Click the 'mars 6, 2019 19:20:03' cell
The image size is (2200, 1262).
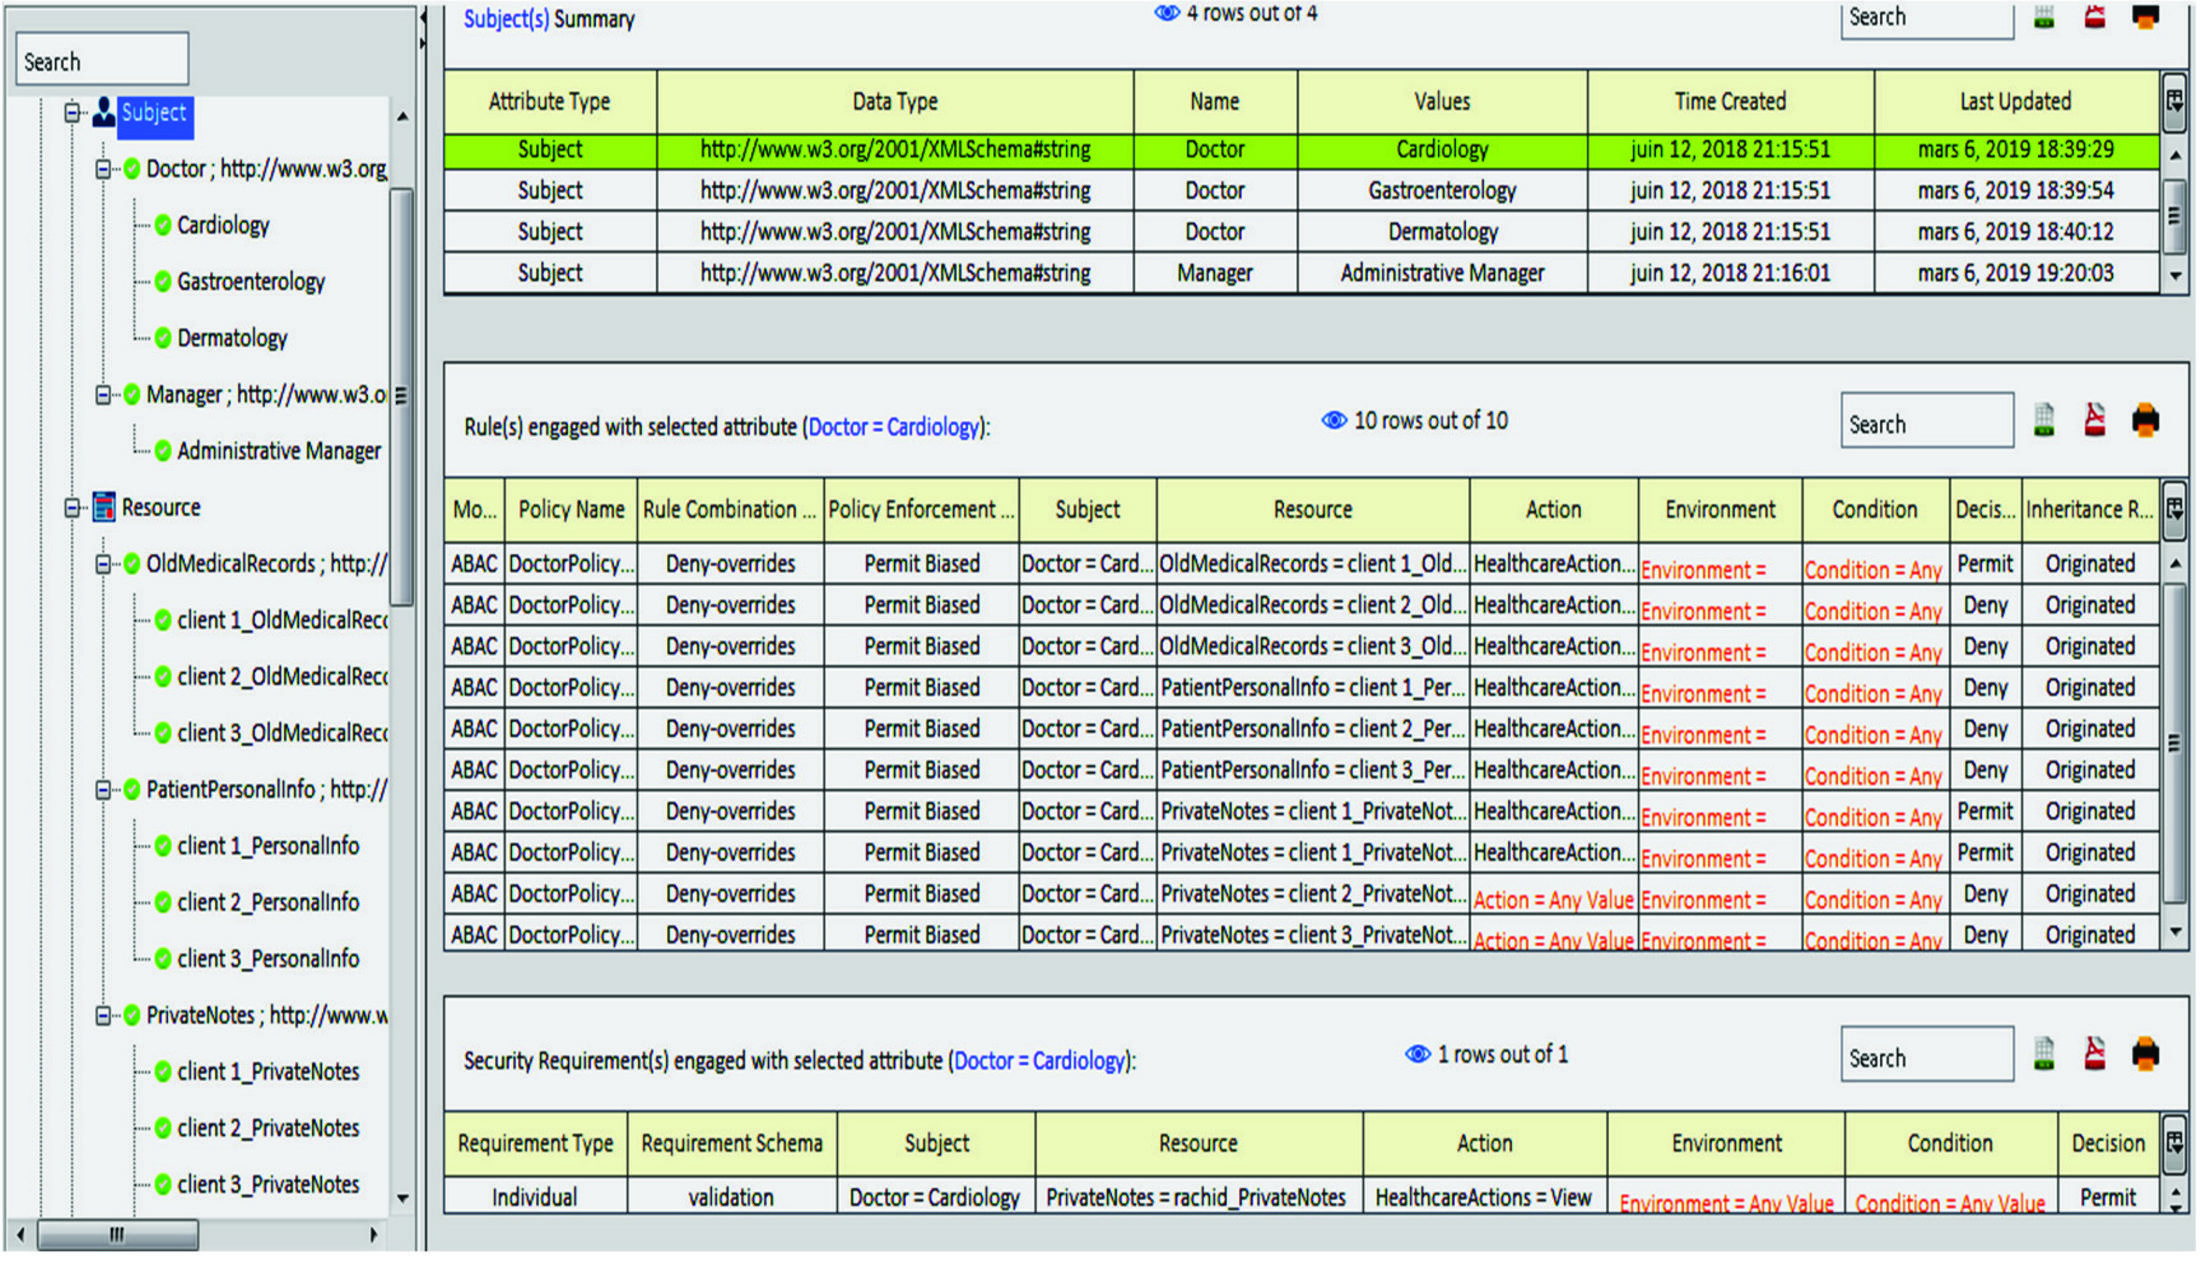[2015, 273]
